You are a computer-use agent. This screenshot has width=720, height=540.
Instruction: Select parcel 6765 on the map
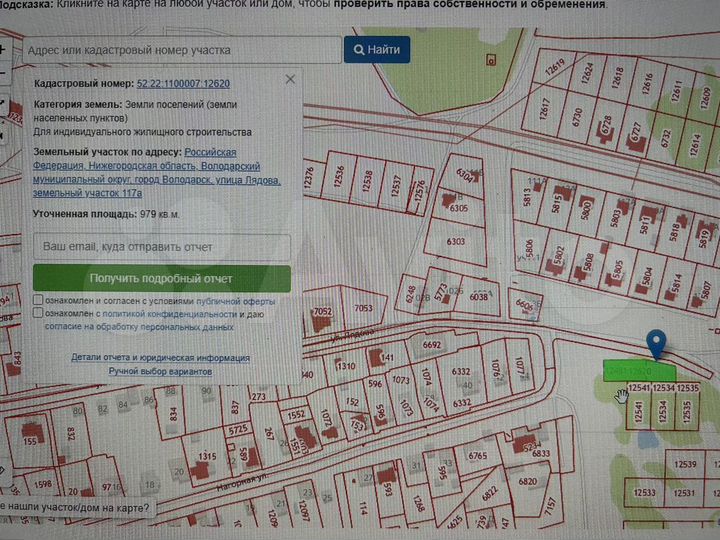pos(478,456)
